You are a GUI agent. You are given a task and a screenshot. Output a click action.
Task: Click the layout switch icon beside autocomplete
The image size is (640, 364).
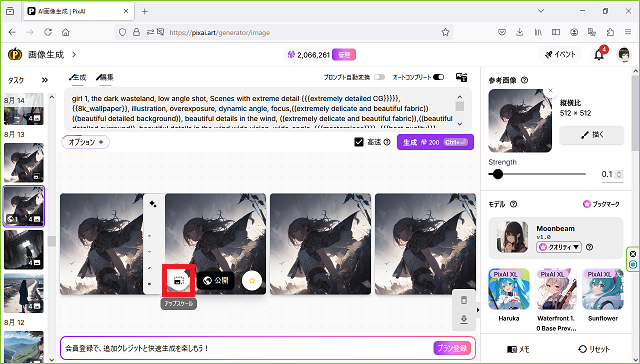point(462,77)
